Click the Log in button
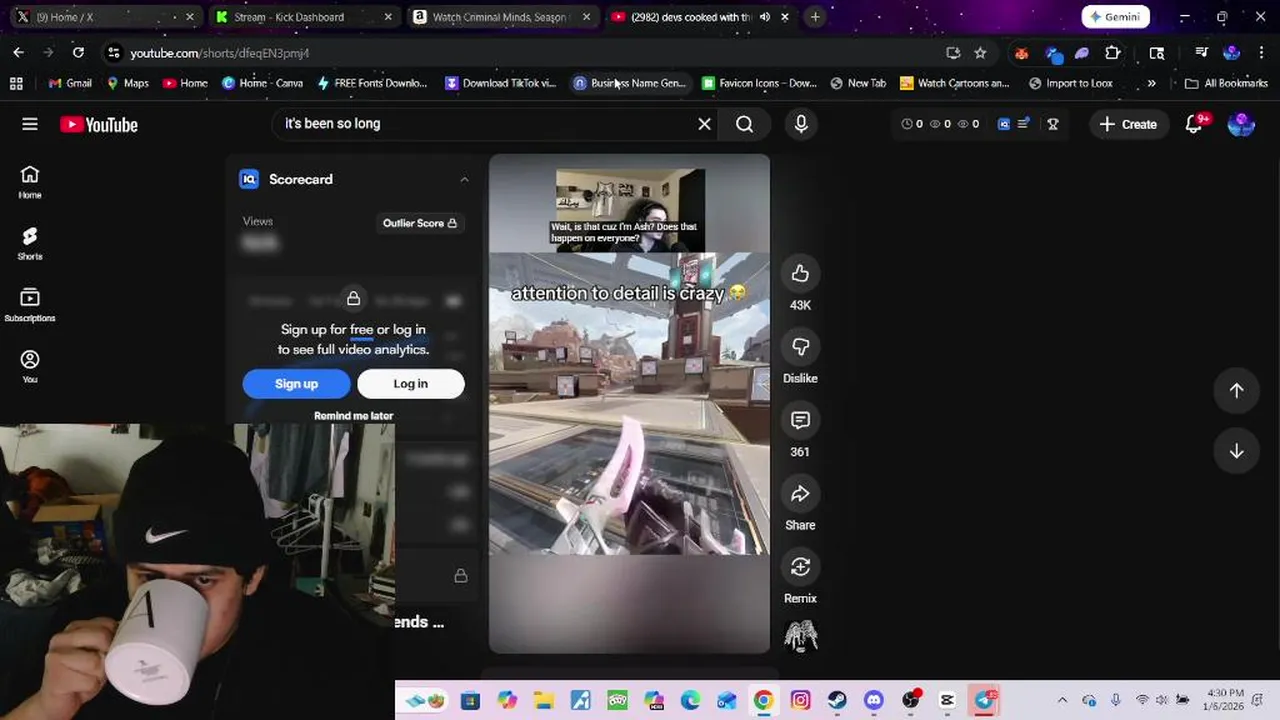This screenshot has height=720, width=1280. (410, 384)
